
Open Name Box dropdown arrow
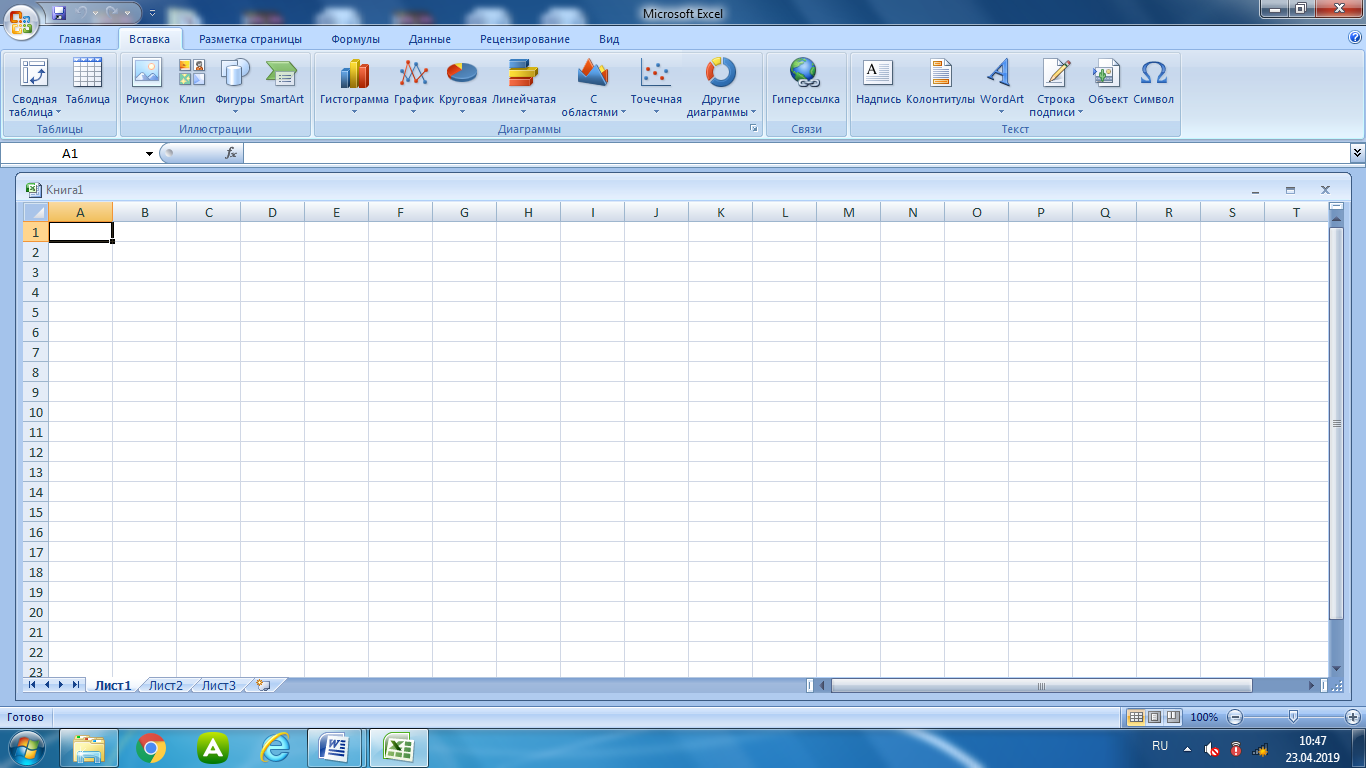(x=150, y=153)
